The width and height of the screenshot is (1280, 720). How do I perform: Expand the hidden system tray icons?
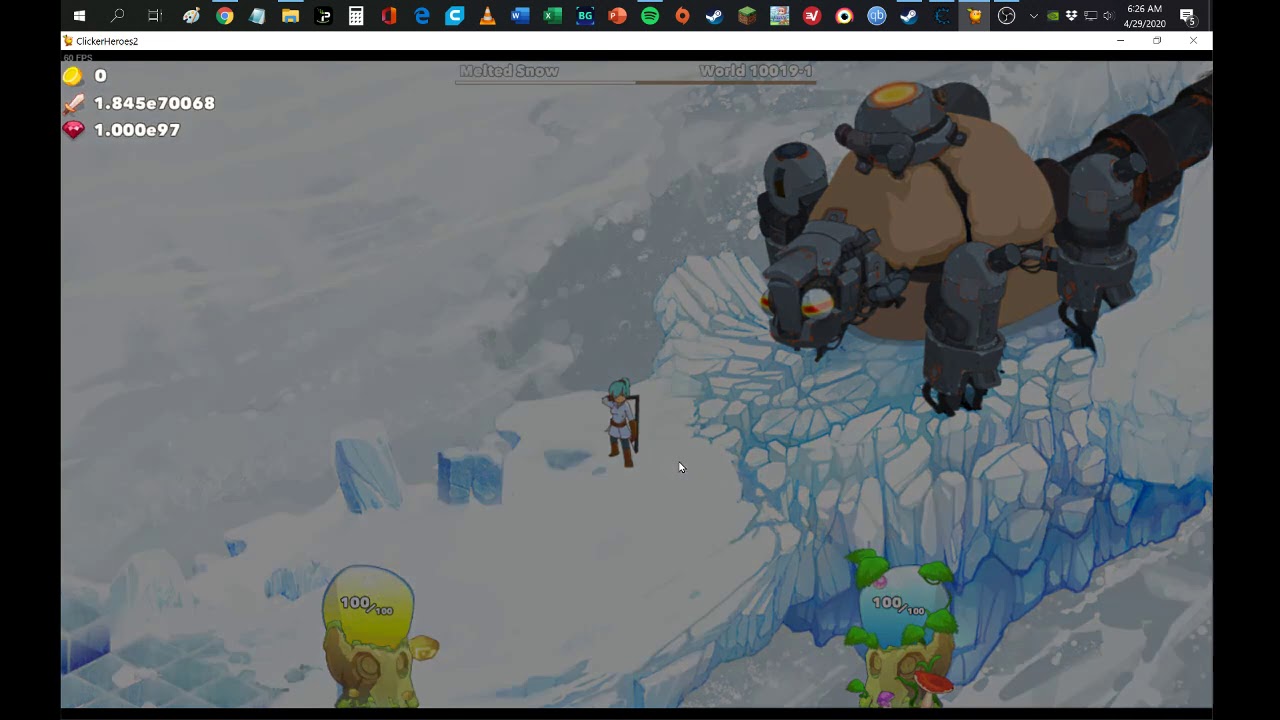tap(1034, 16)
